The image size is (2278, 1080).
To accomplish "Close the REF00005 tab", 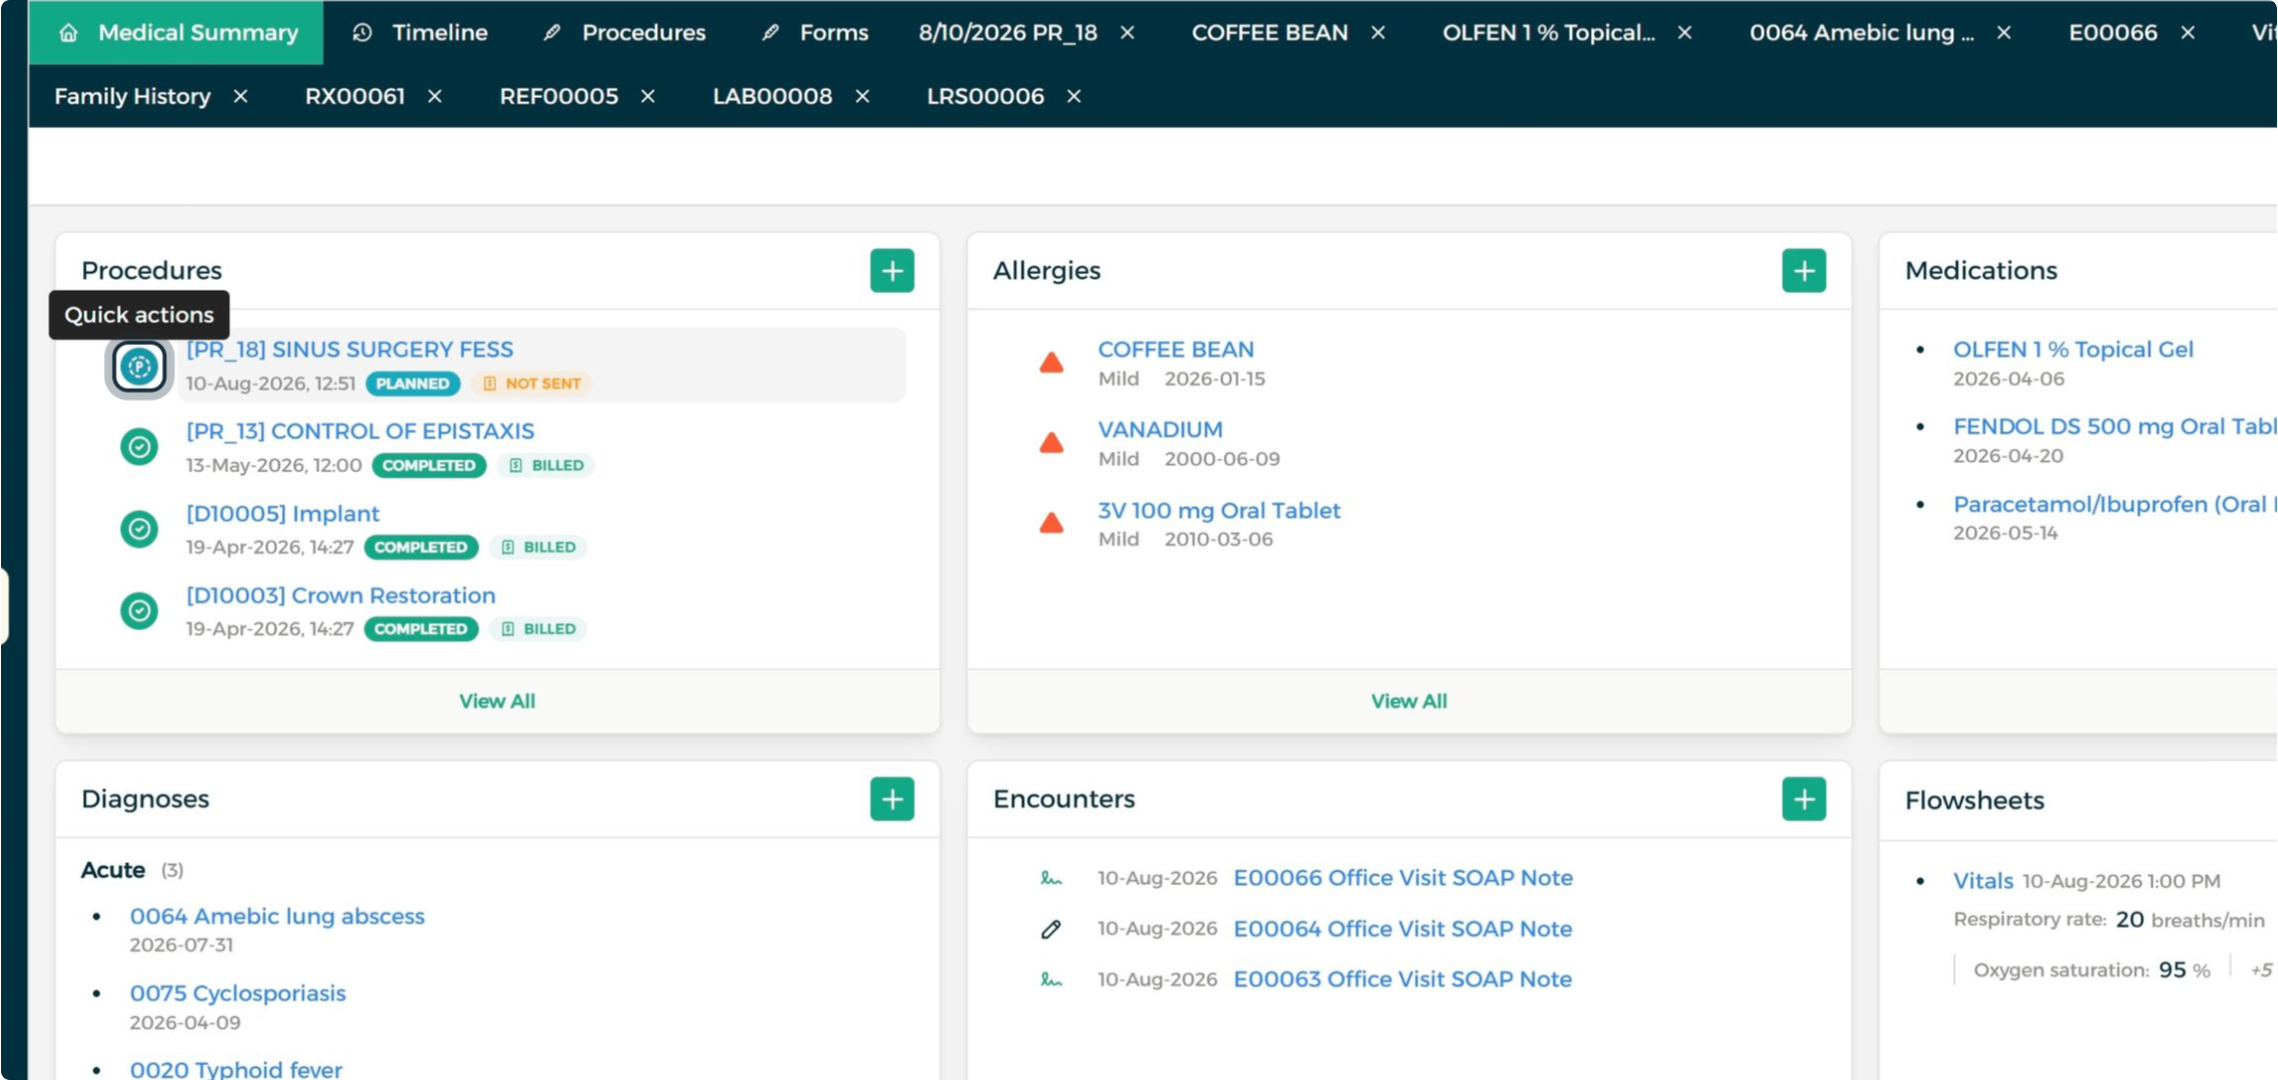I will [x=648, y=96].
